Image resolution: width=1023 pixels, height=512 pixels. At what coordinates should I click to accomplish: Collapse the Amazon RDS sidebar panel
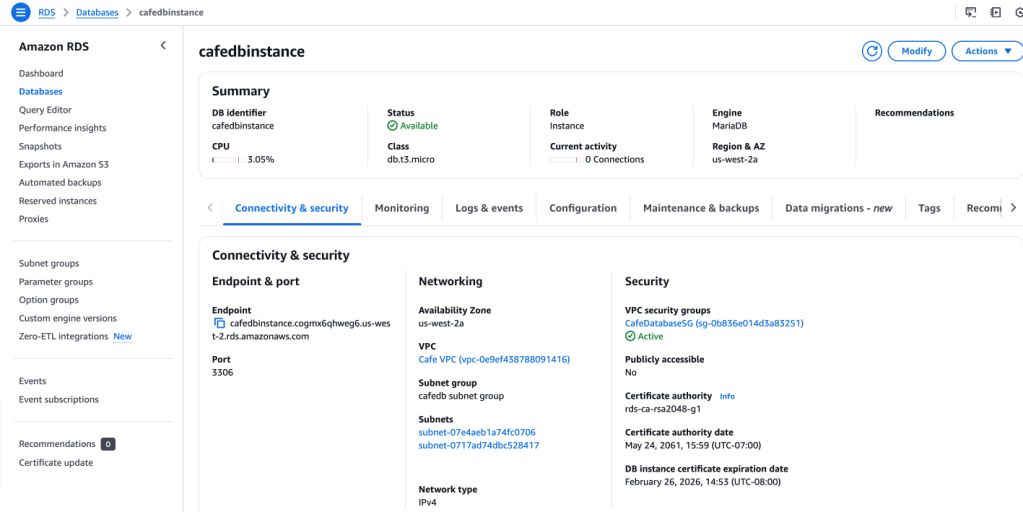click(x=163, y=46)
